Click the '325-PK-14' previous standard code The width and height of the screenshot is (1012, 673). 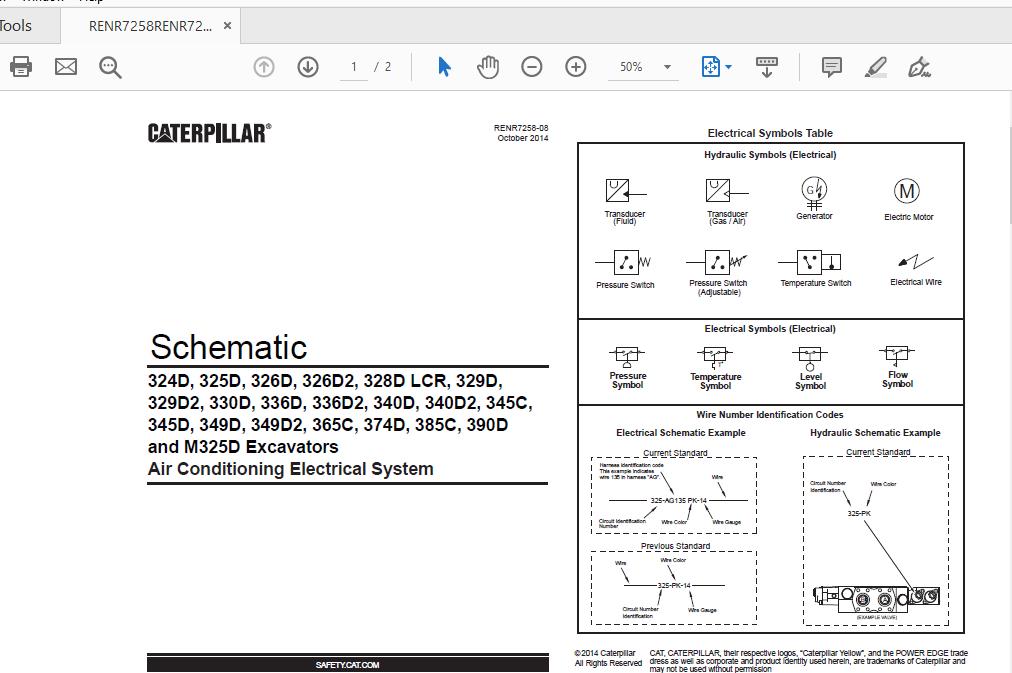click(x=674, y=585)
